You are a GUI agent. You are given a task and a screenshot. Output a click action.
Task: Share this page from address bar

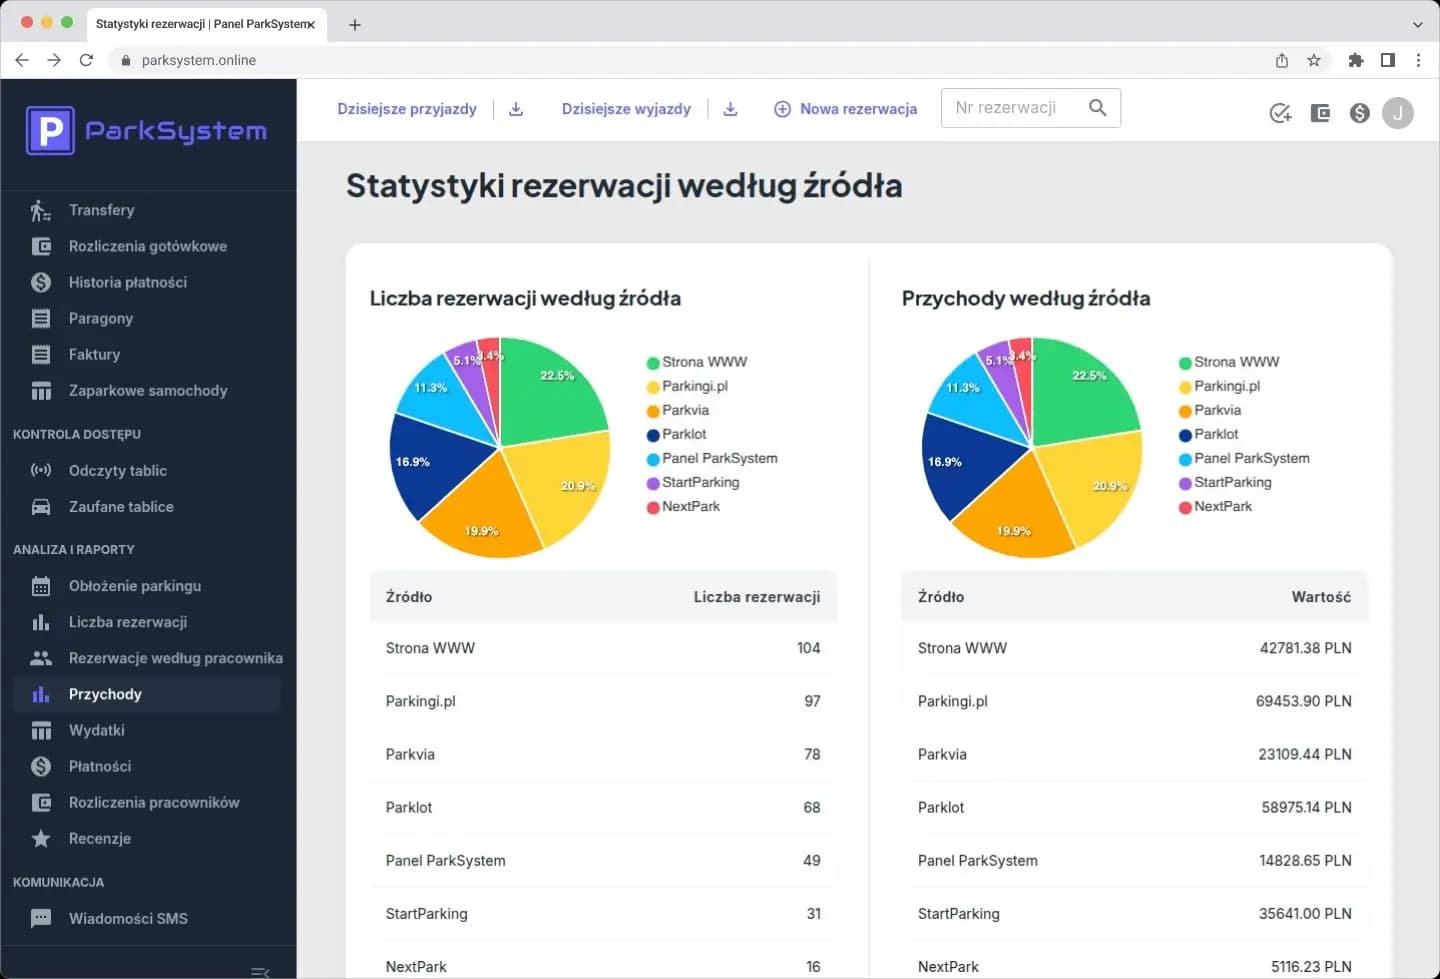pyautogui.click(x=1282, y=60)
